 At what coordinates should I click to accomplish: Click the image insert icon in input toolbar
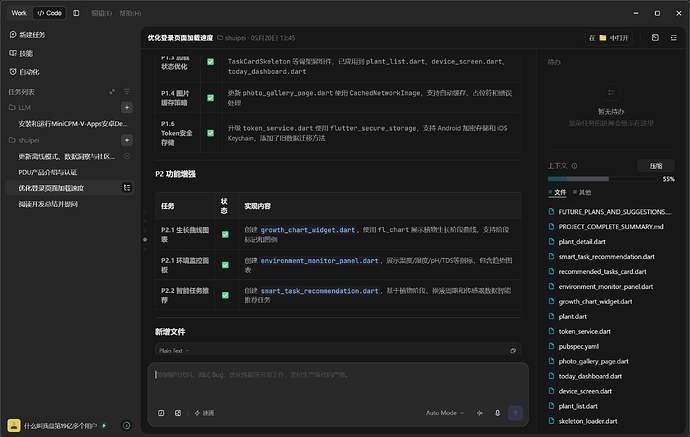point(178,413)
